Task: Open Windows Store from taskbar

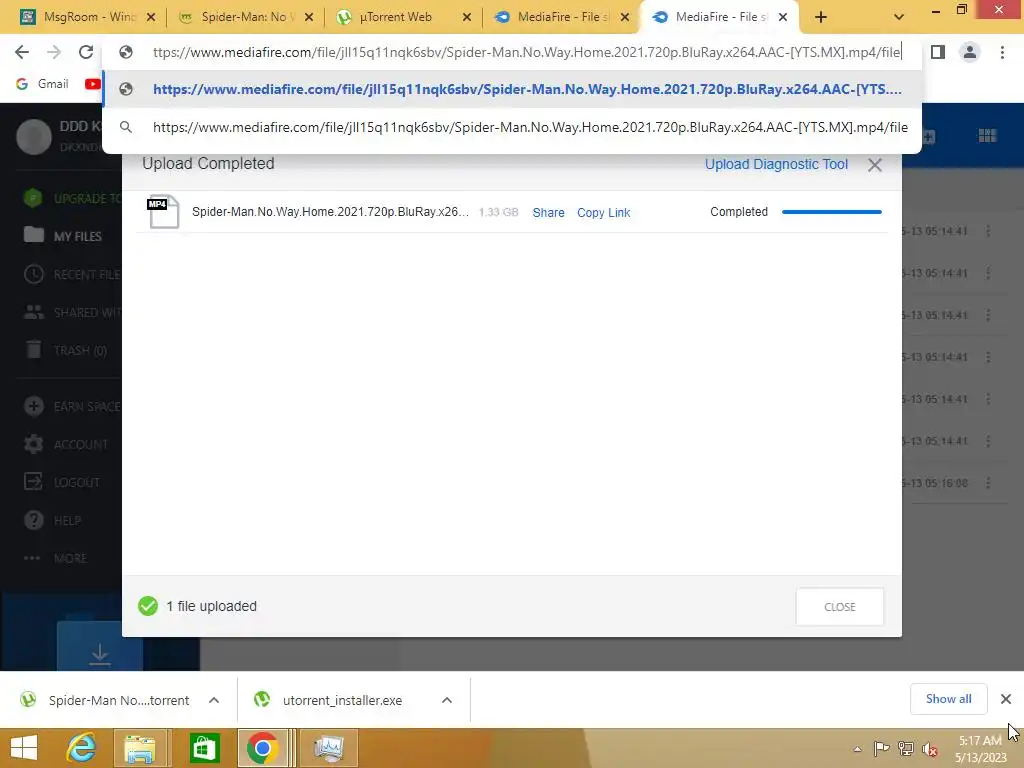Action: pos(204,748)
